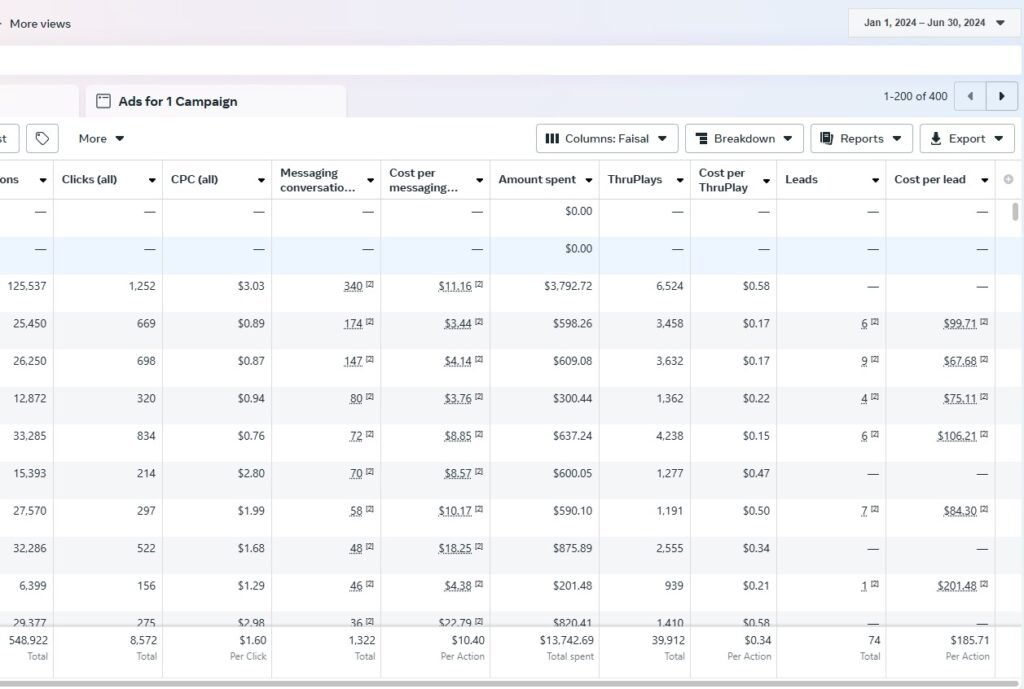Open the Export dropdown menu

point(967,138)
